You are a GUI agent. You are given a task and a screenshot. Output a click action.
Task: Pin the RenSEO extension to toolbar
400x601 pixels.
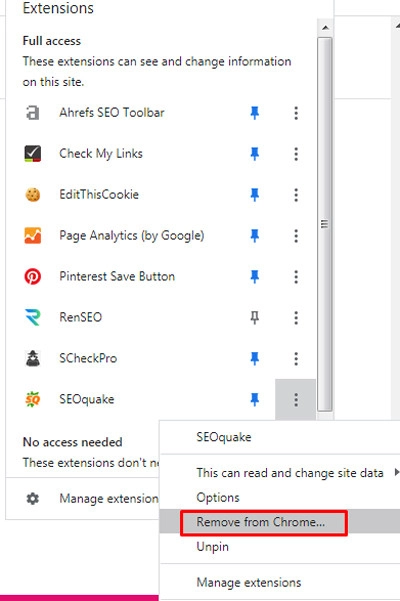click(x=254, y=317)
